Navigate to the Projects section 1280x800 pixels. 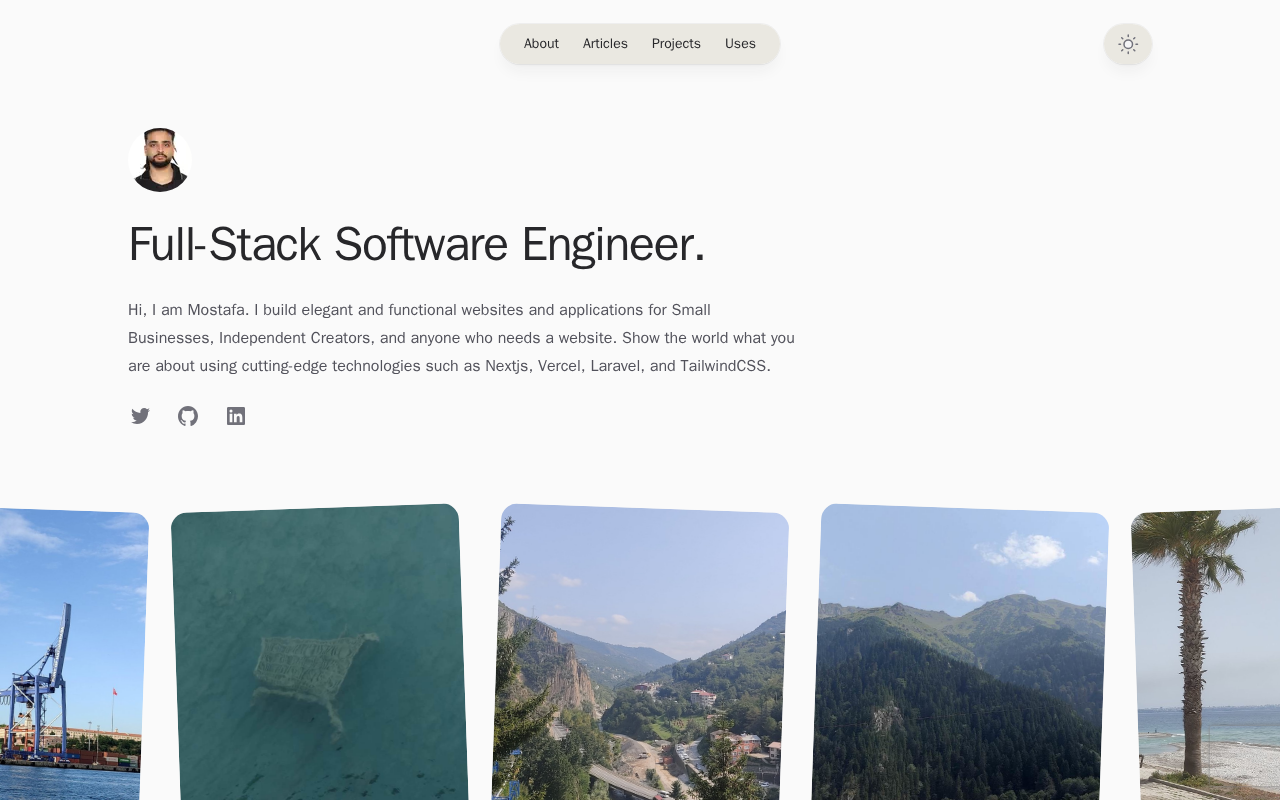(676, 44)
